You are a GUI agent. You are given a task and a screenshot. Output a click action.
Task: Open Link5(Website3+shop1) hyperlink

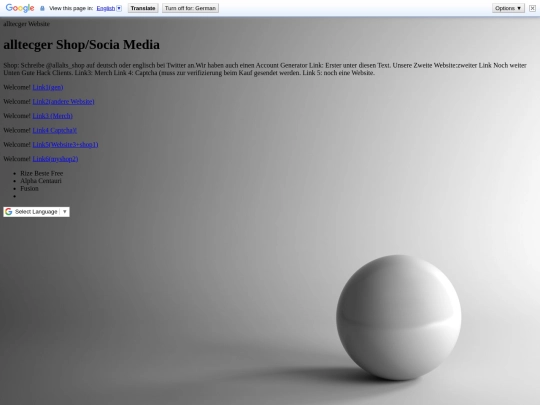[65, 145]
